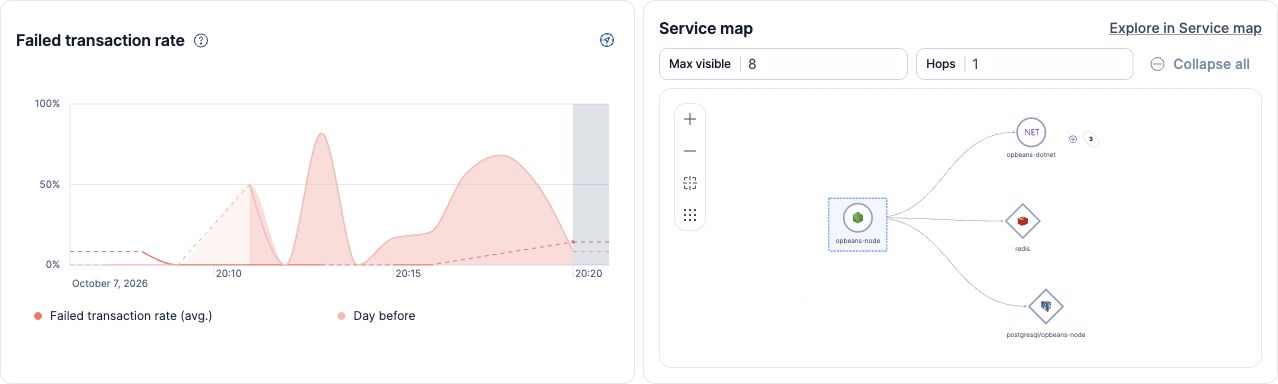Toggle Day before legend series
1278x384 pixels.
375,316
